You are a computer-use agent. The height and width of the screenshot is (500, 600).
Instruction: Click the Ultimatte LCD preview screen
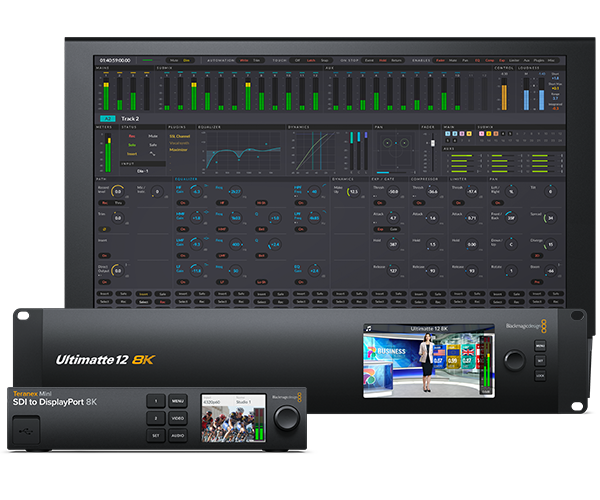(429, 361)
